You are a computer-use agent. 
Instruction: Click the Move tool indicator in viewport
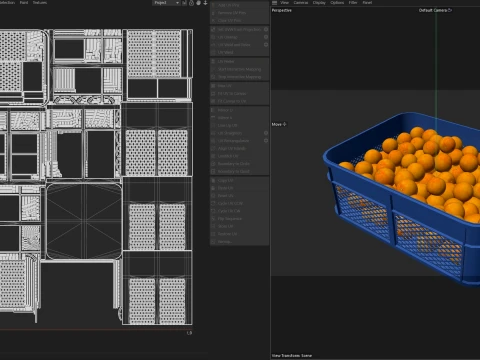tap(279, 124)
